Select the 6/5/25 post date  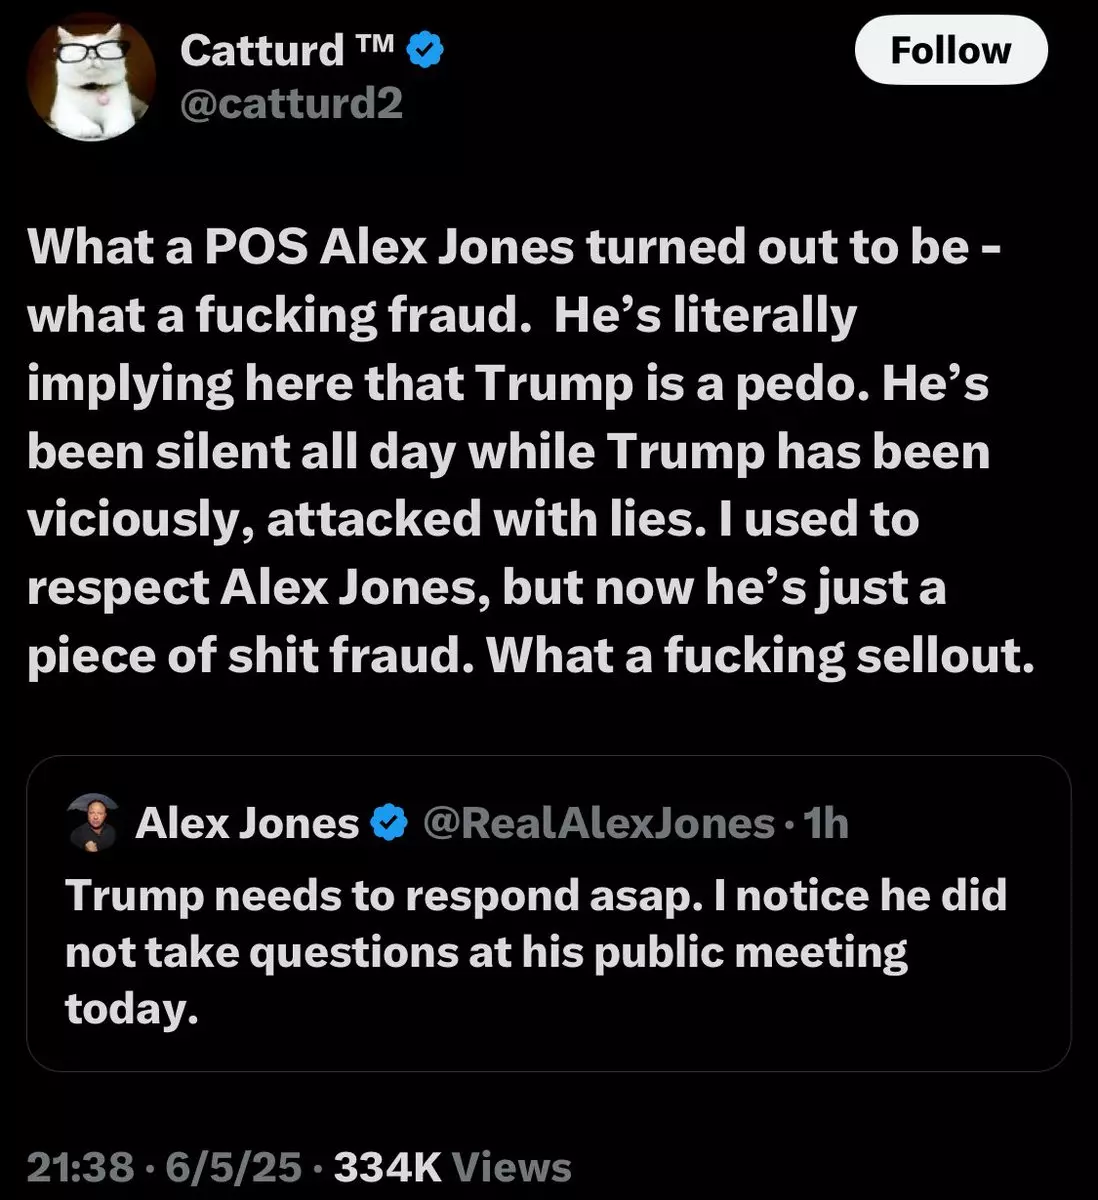[x=234, y=1166]
